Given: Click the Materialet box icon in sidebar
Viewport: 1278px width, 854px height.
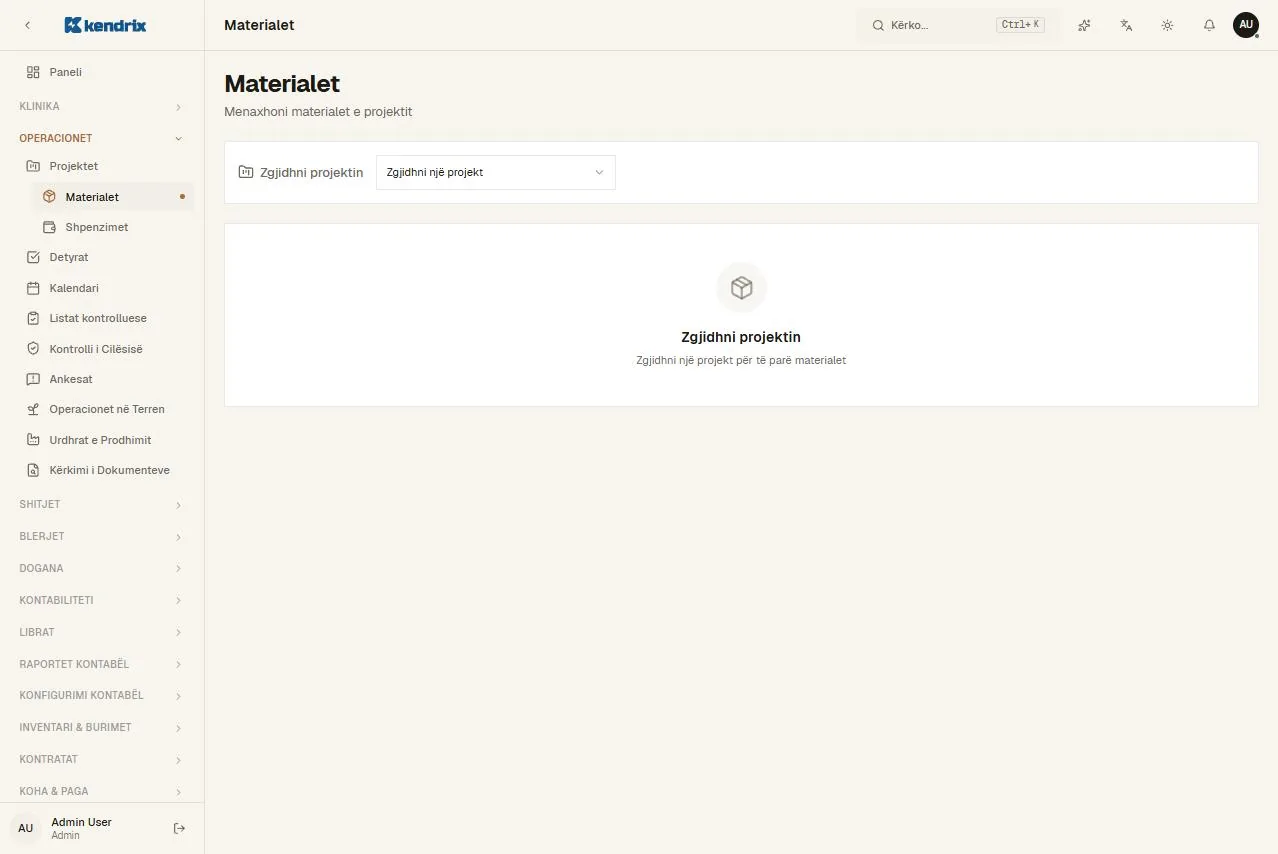Looking at the screenshot, I should (49, 197).
